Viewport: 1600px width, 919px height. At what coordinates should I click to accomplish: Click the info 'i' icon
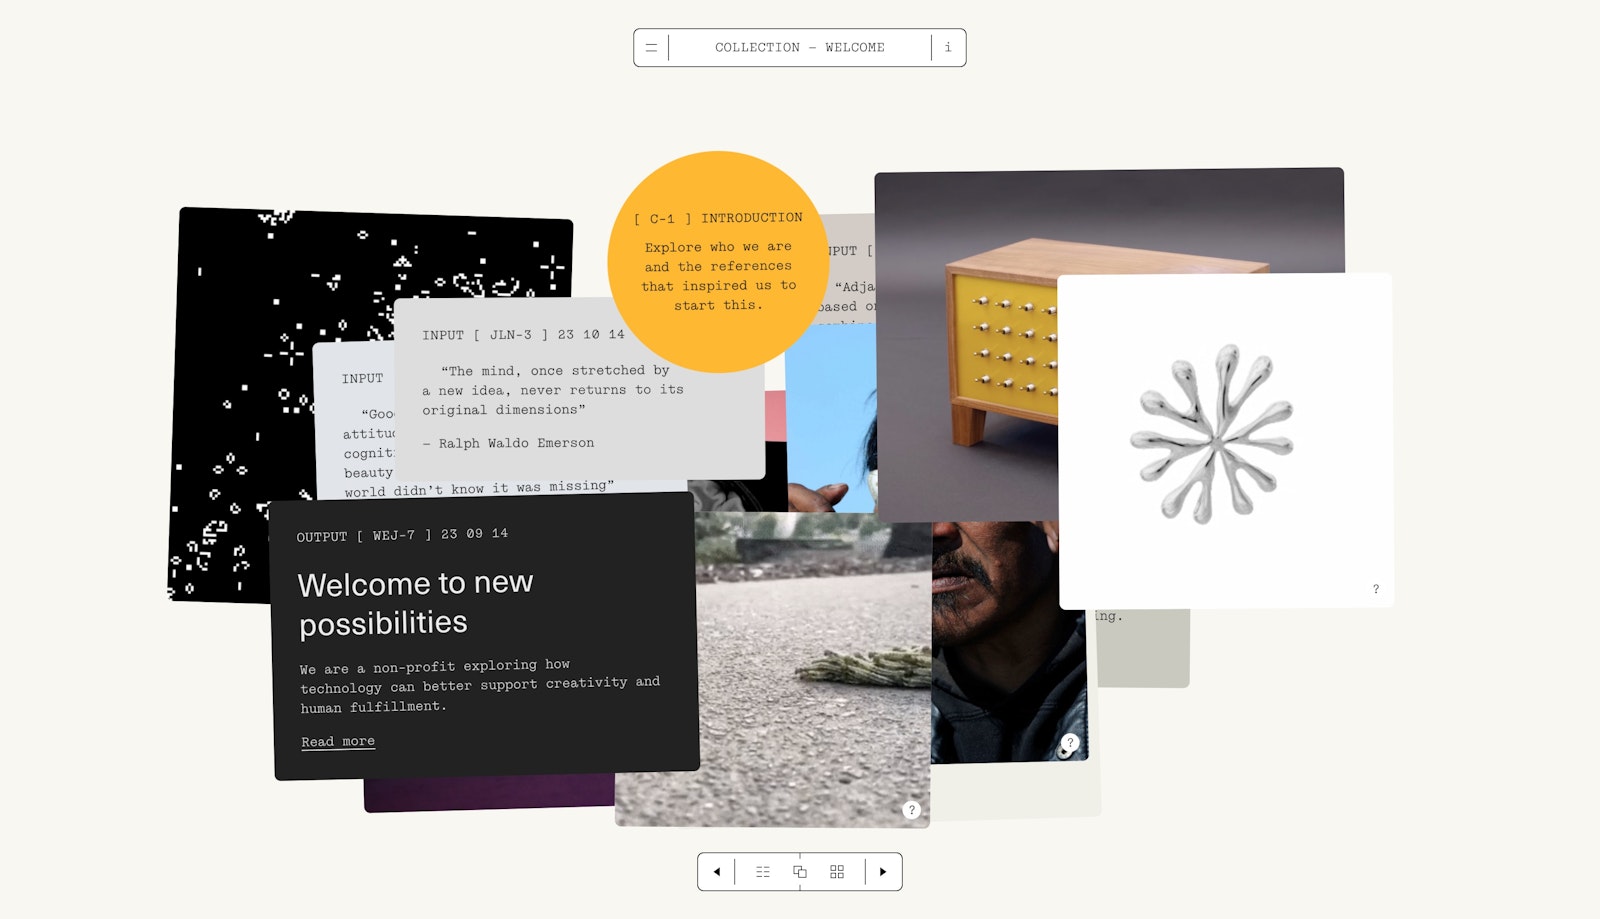948,48
